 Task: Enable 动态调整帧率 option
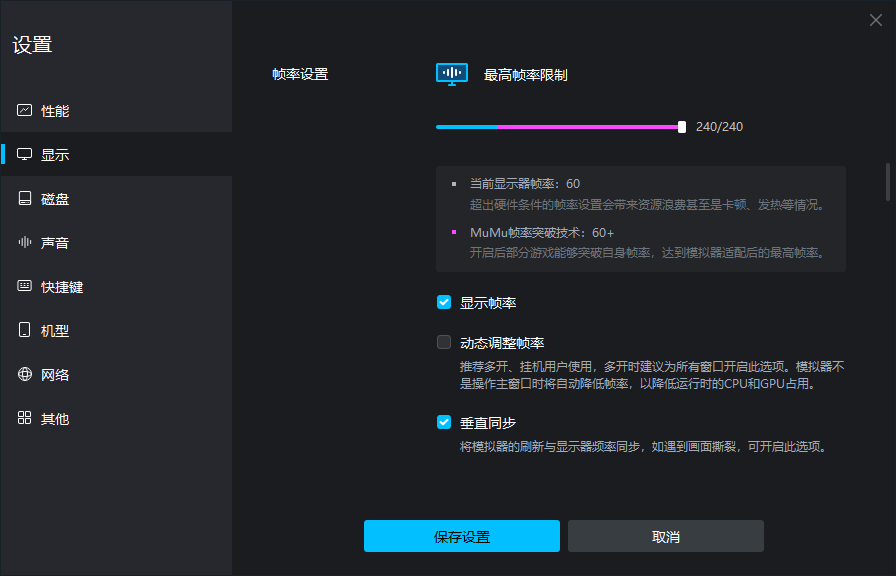click(443, 342)
